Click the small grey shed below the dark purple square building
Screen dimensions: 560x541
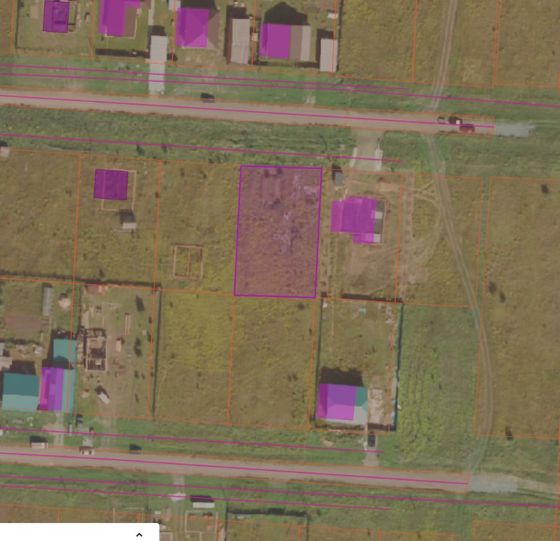pos(128,220)
